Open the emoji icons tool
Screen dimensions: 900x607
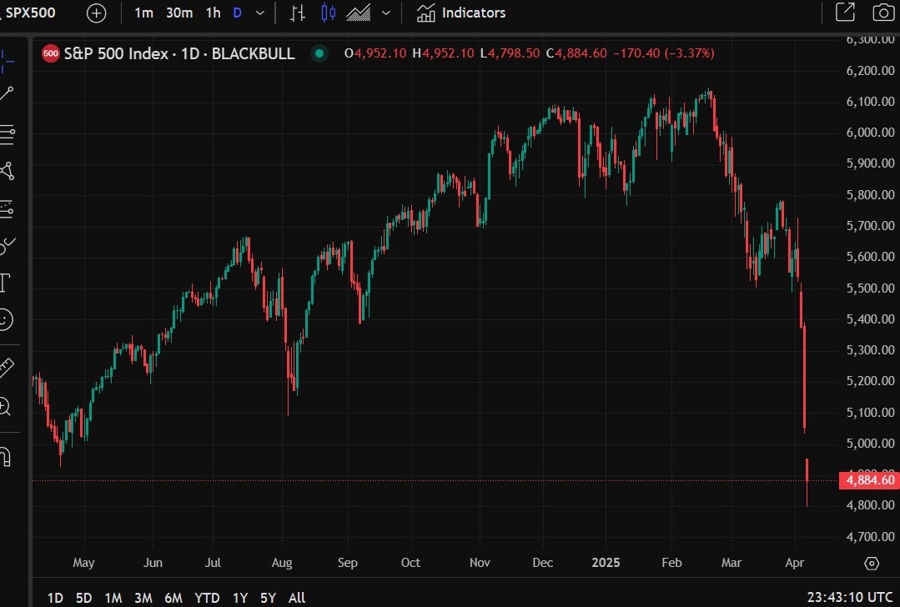pos(5,320)
